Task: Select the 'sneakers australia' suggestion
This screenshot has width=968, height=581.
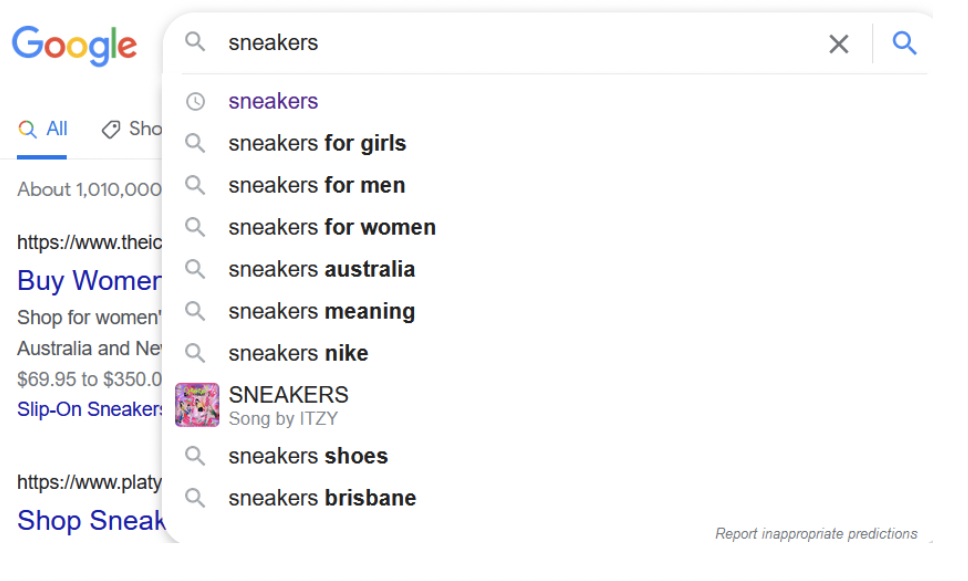Action: click(x=320, y=269)
